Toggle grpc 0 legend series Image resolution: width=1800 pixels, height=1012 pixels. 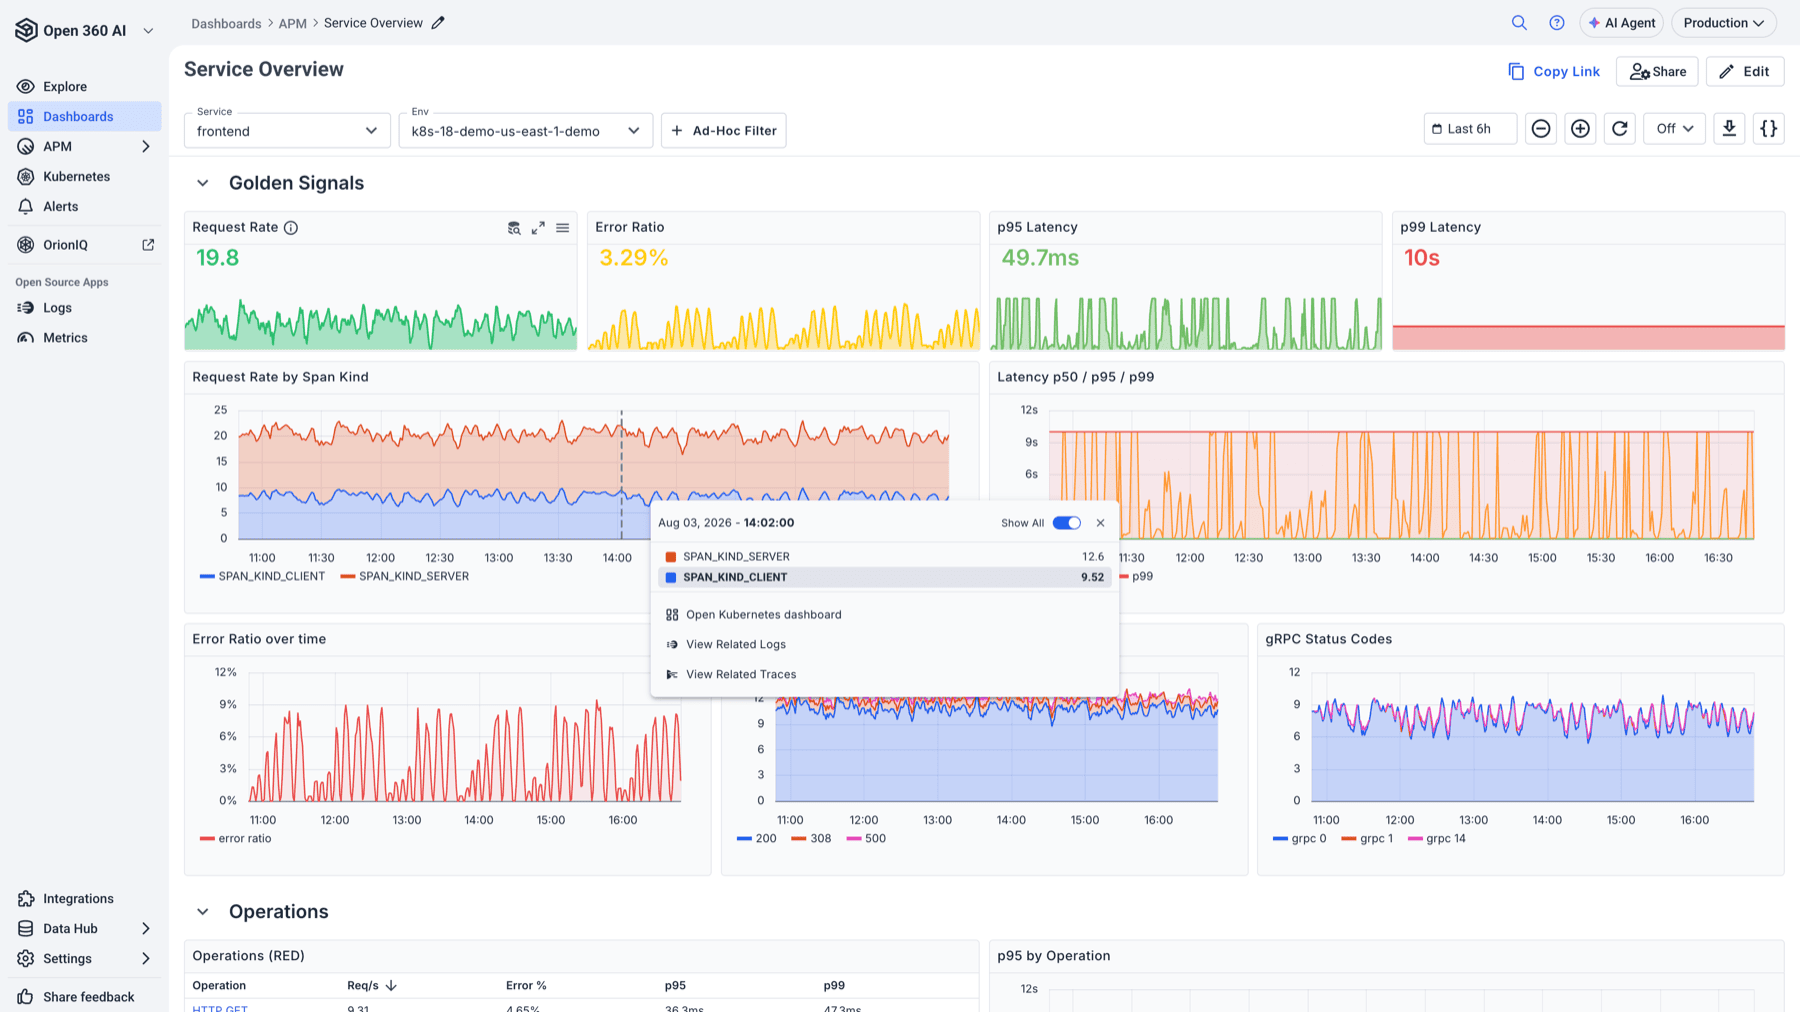[x=1300, y=839]
